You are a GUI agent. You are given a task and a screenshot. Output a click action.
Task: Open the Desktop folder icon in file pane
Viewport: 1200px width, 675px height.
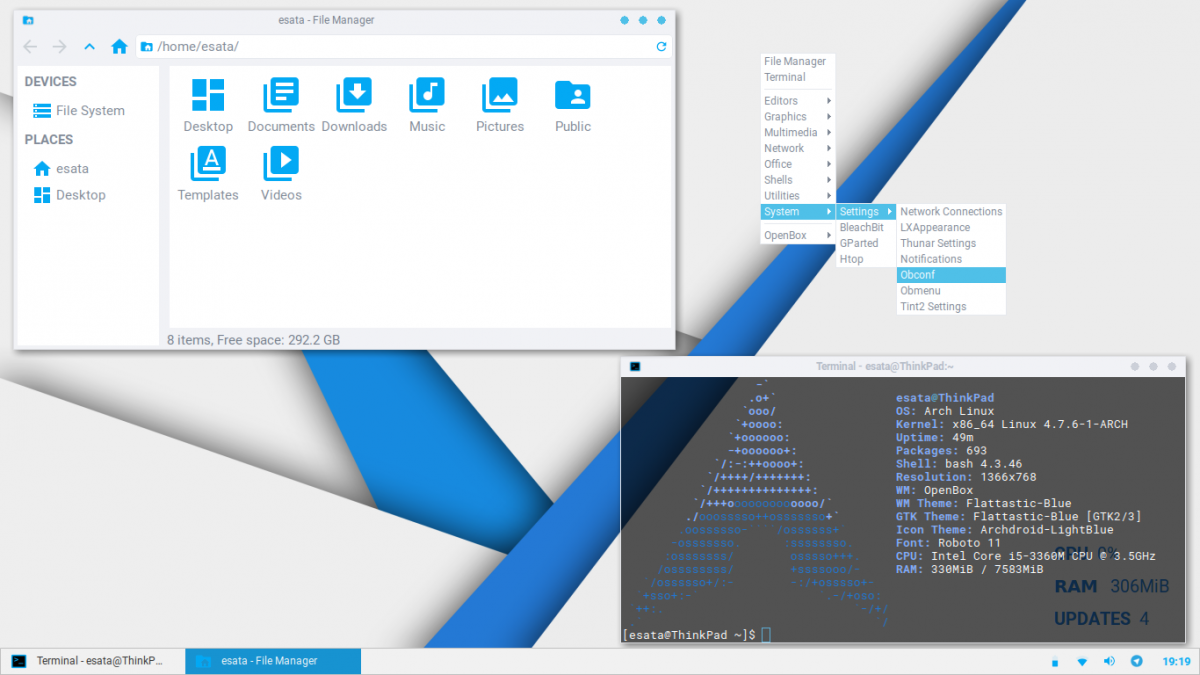point(208,106)
